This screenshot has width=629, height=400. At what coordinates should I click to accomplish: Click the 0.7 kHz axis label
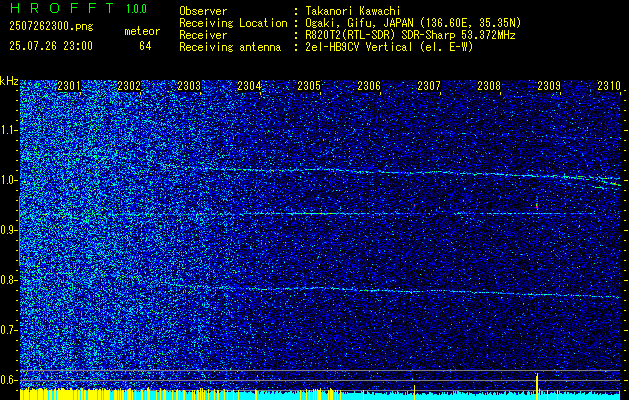pos(9,330)
